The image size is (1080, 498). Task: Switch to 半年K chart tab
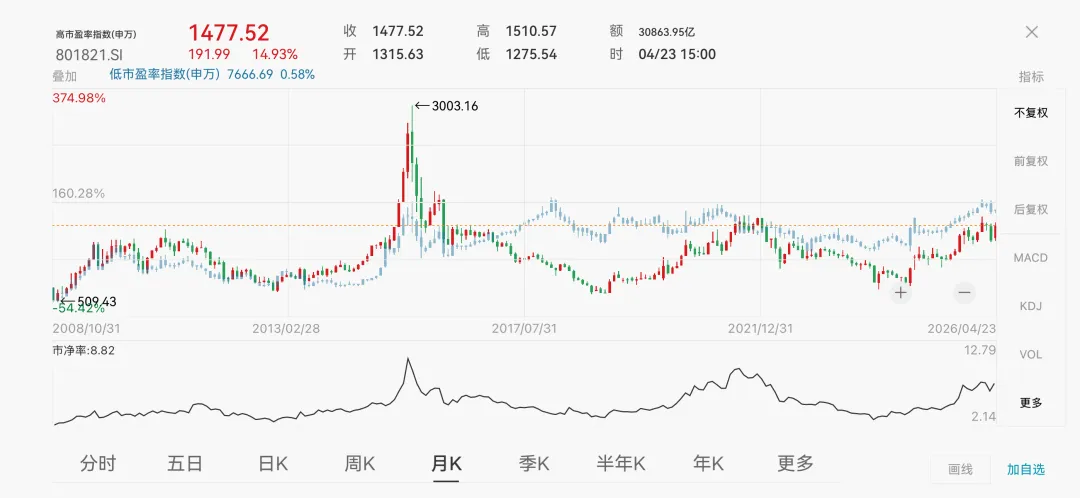(621, 464)
